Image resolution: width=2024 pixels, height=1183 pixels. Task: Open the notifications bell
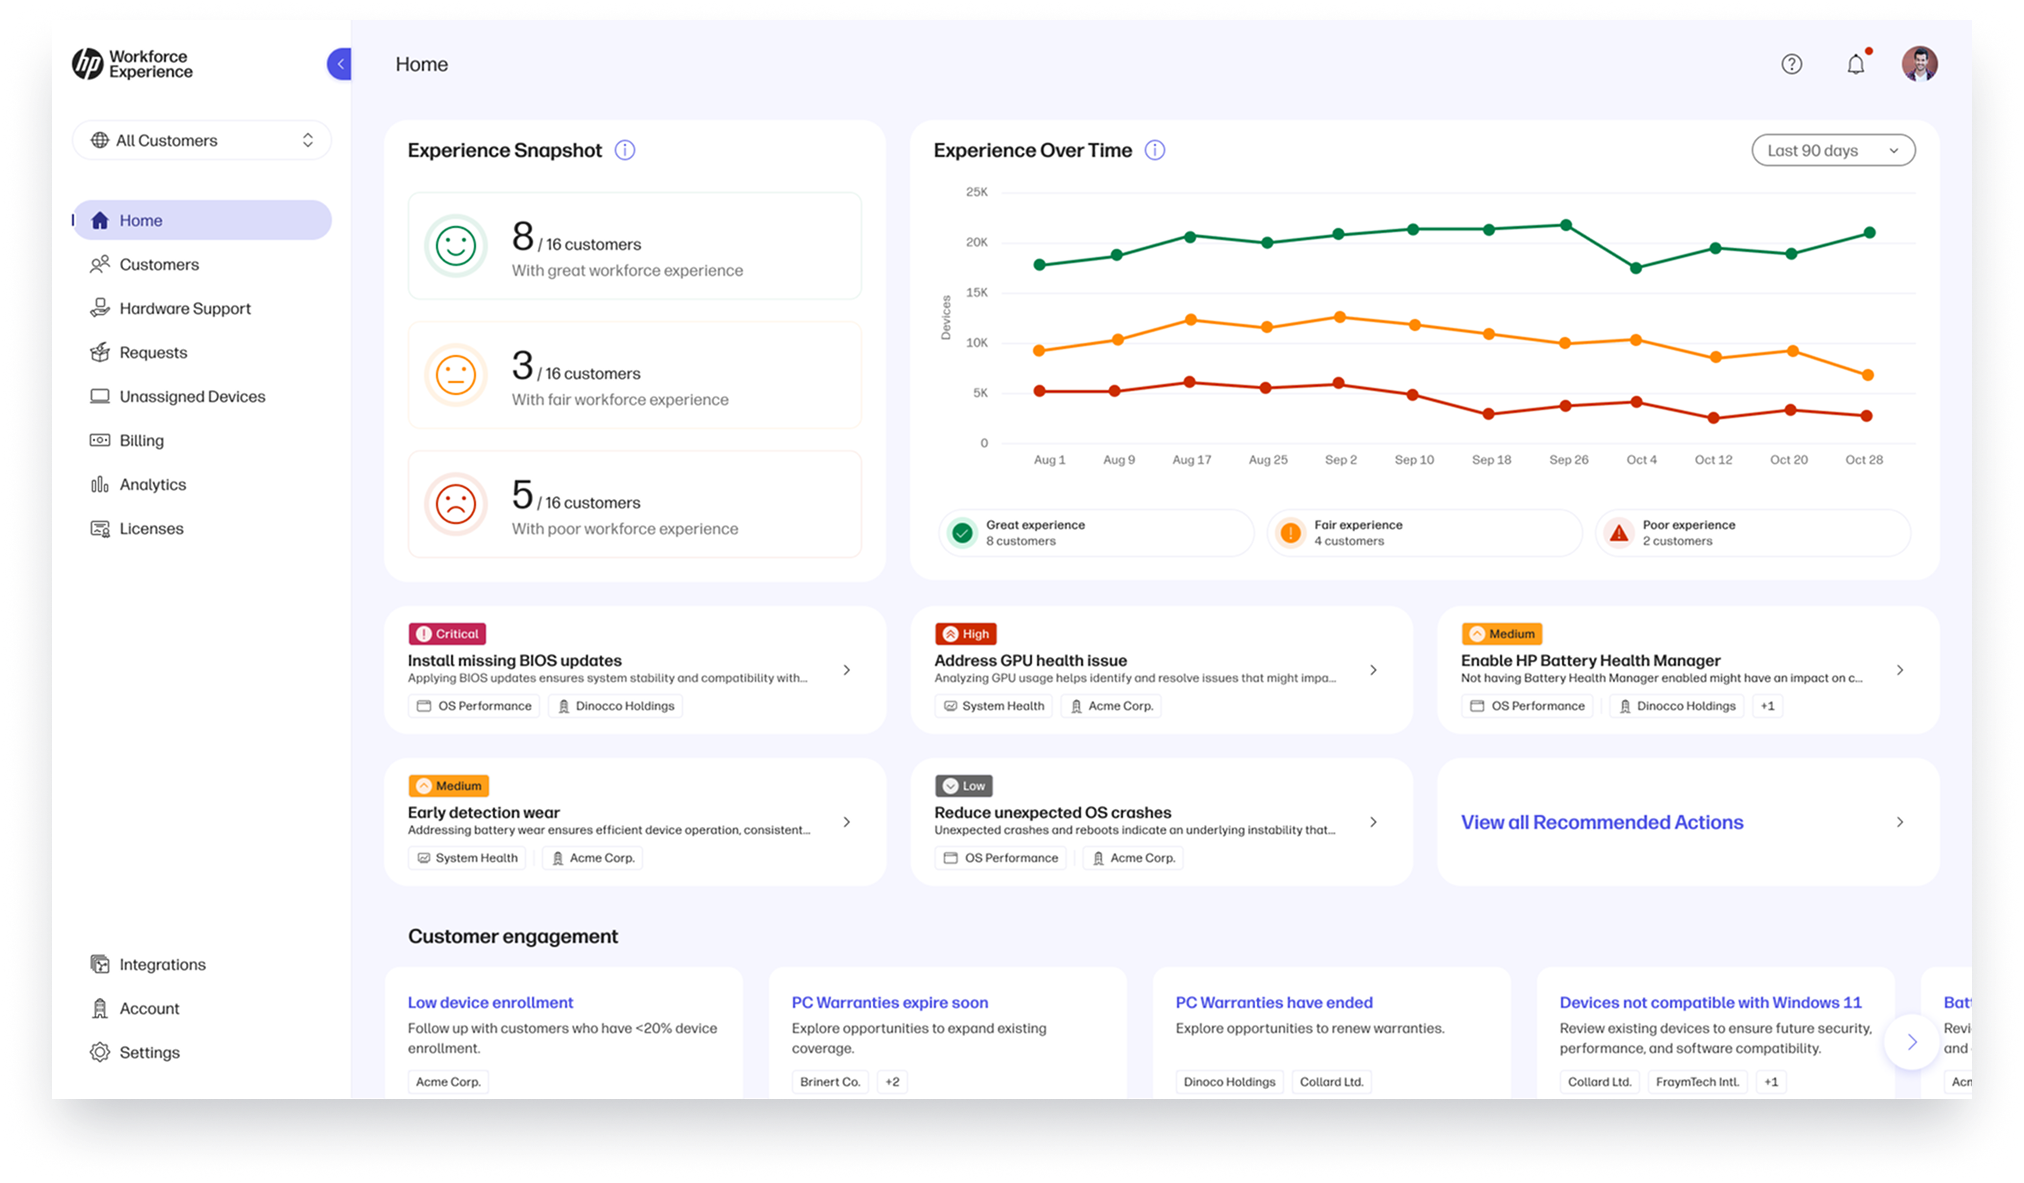pyautogui.click(x=1856, y=63)
